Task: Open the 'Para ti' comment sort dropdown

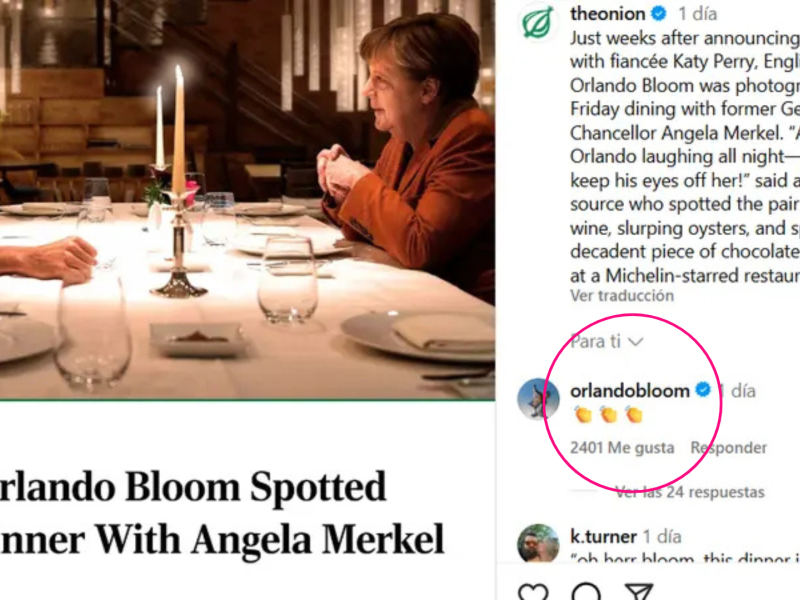Action: pyautogui.click(x=606, y=342)
